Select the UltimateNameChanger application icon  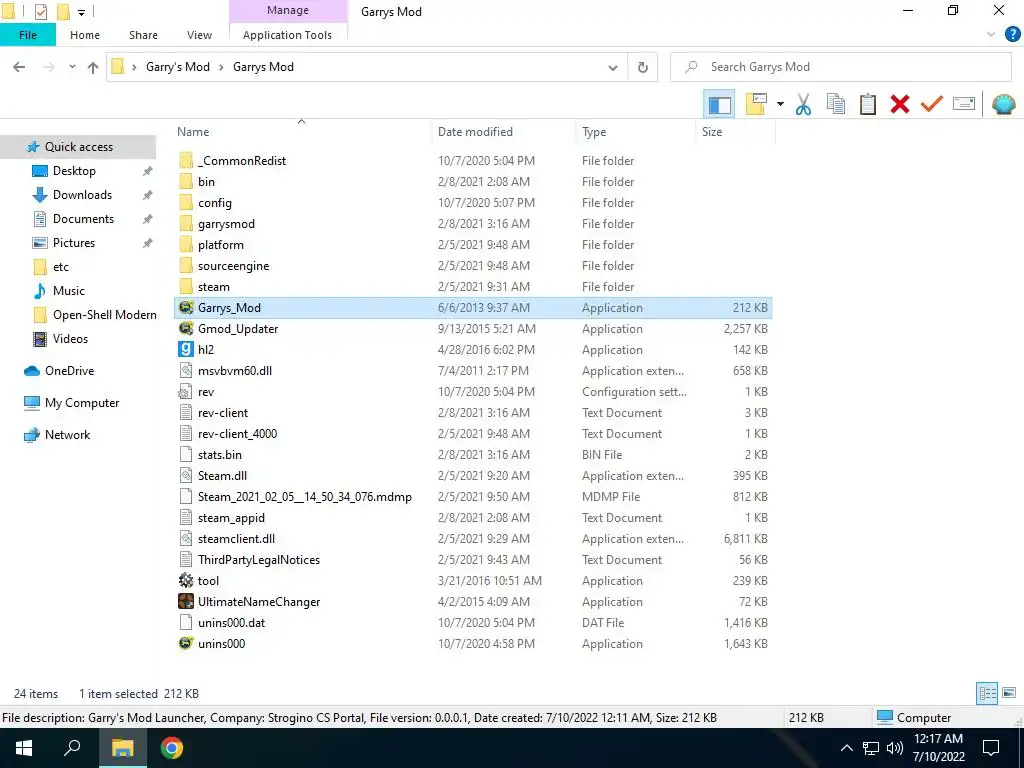(x=186, y=601)
